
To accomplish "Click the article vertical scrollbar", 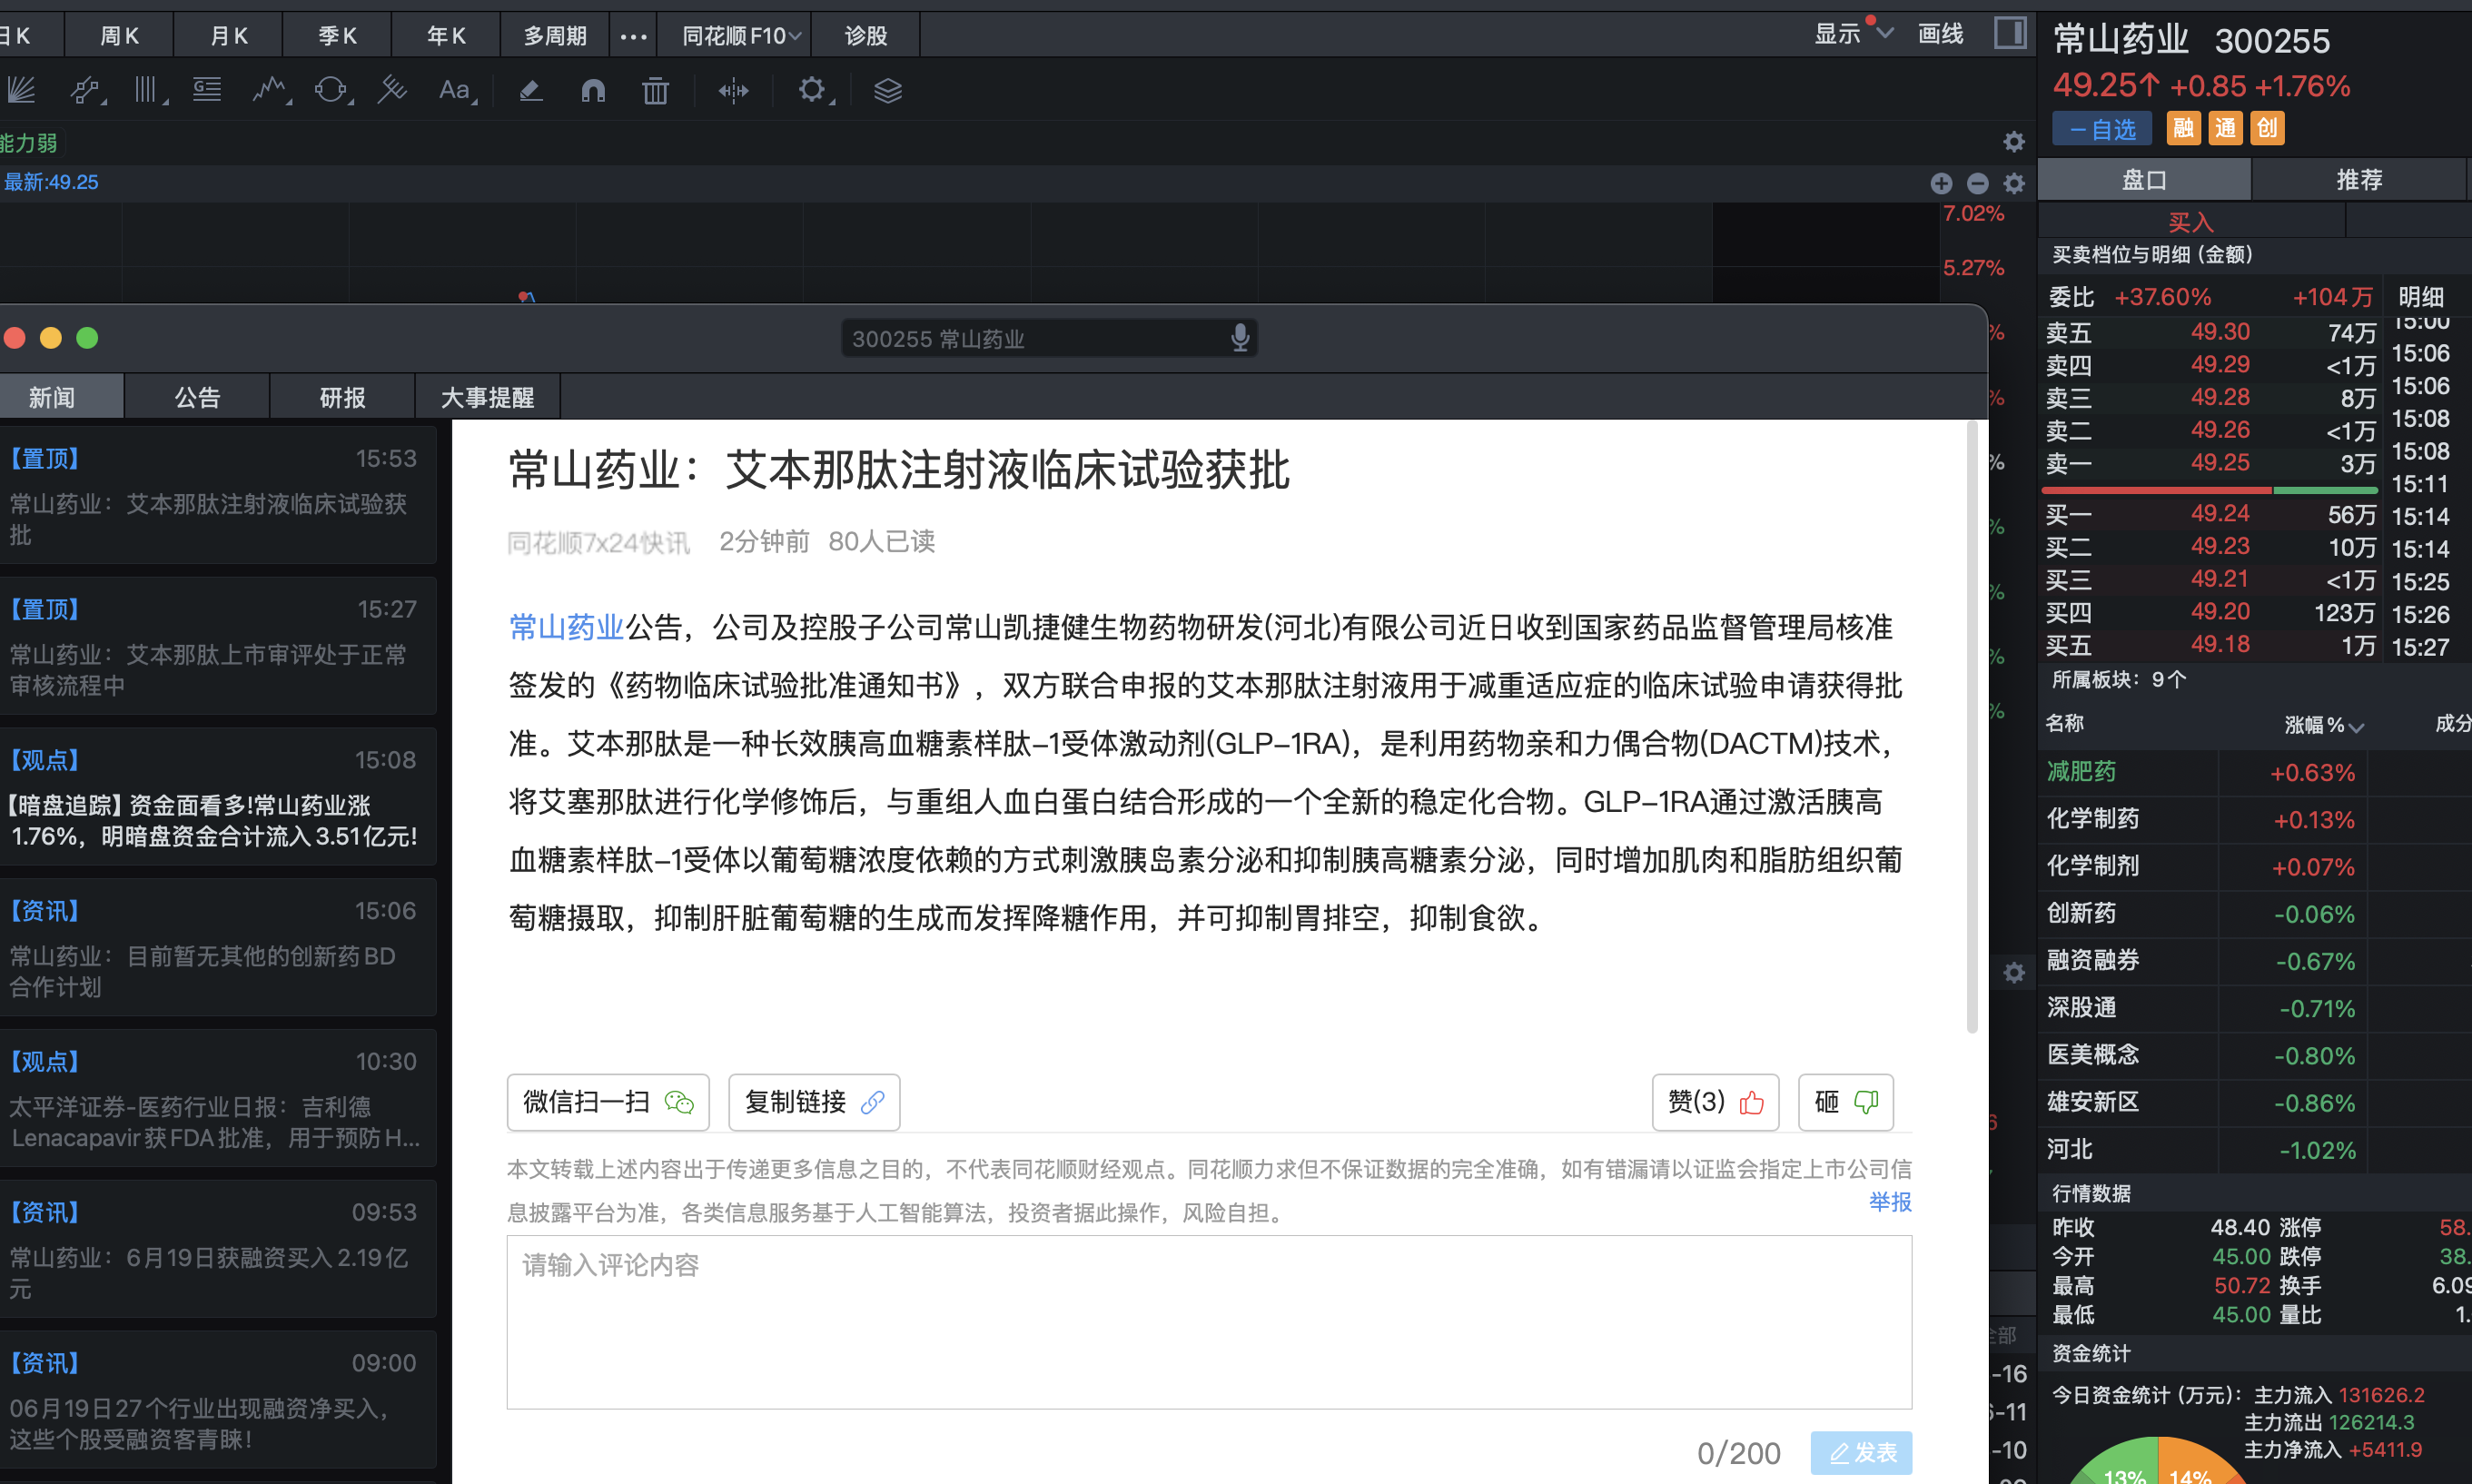I will 1972,728.
